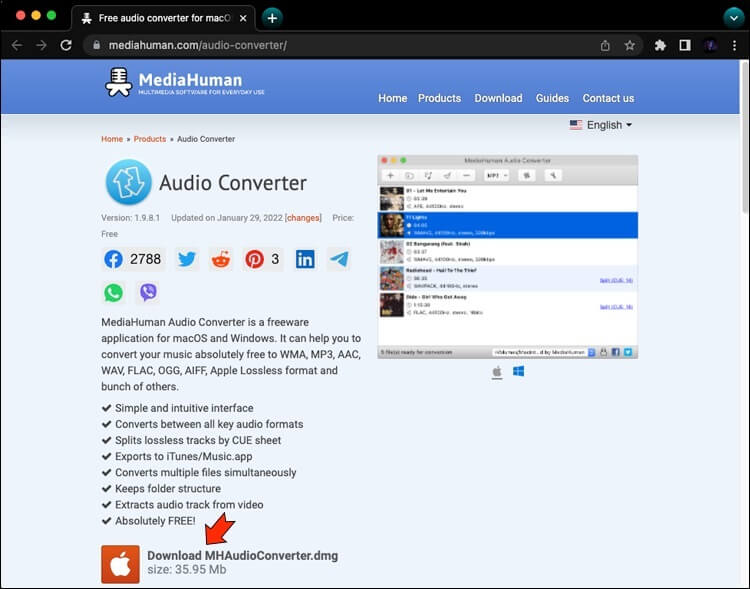Open Home in the site navigation
The image size is (750, 589).
393,98
